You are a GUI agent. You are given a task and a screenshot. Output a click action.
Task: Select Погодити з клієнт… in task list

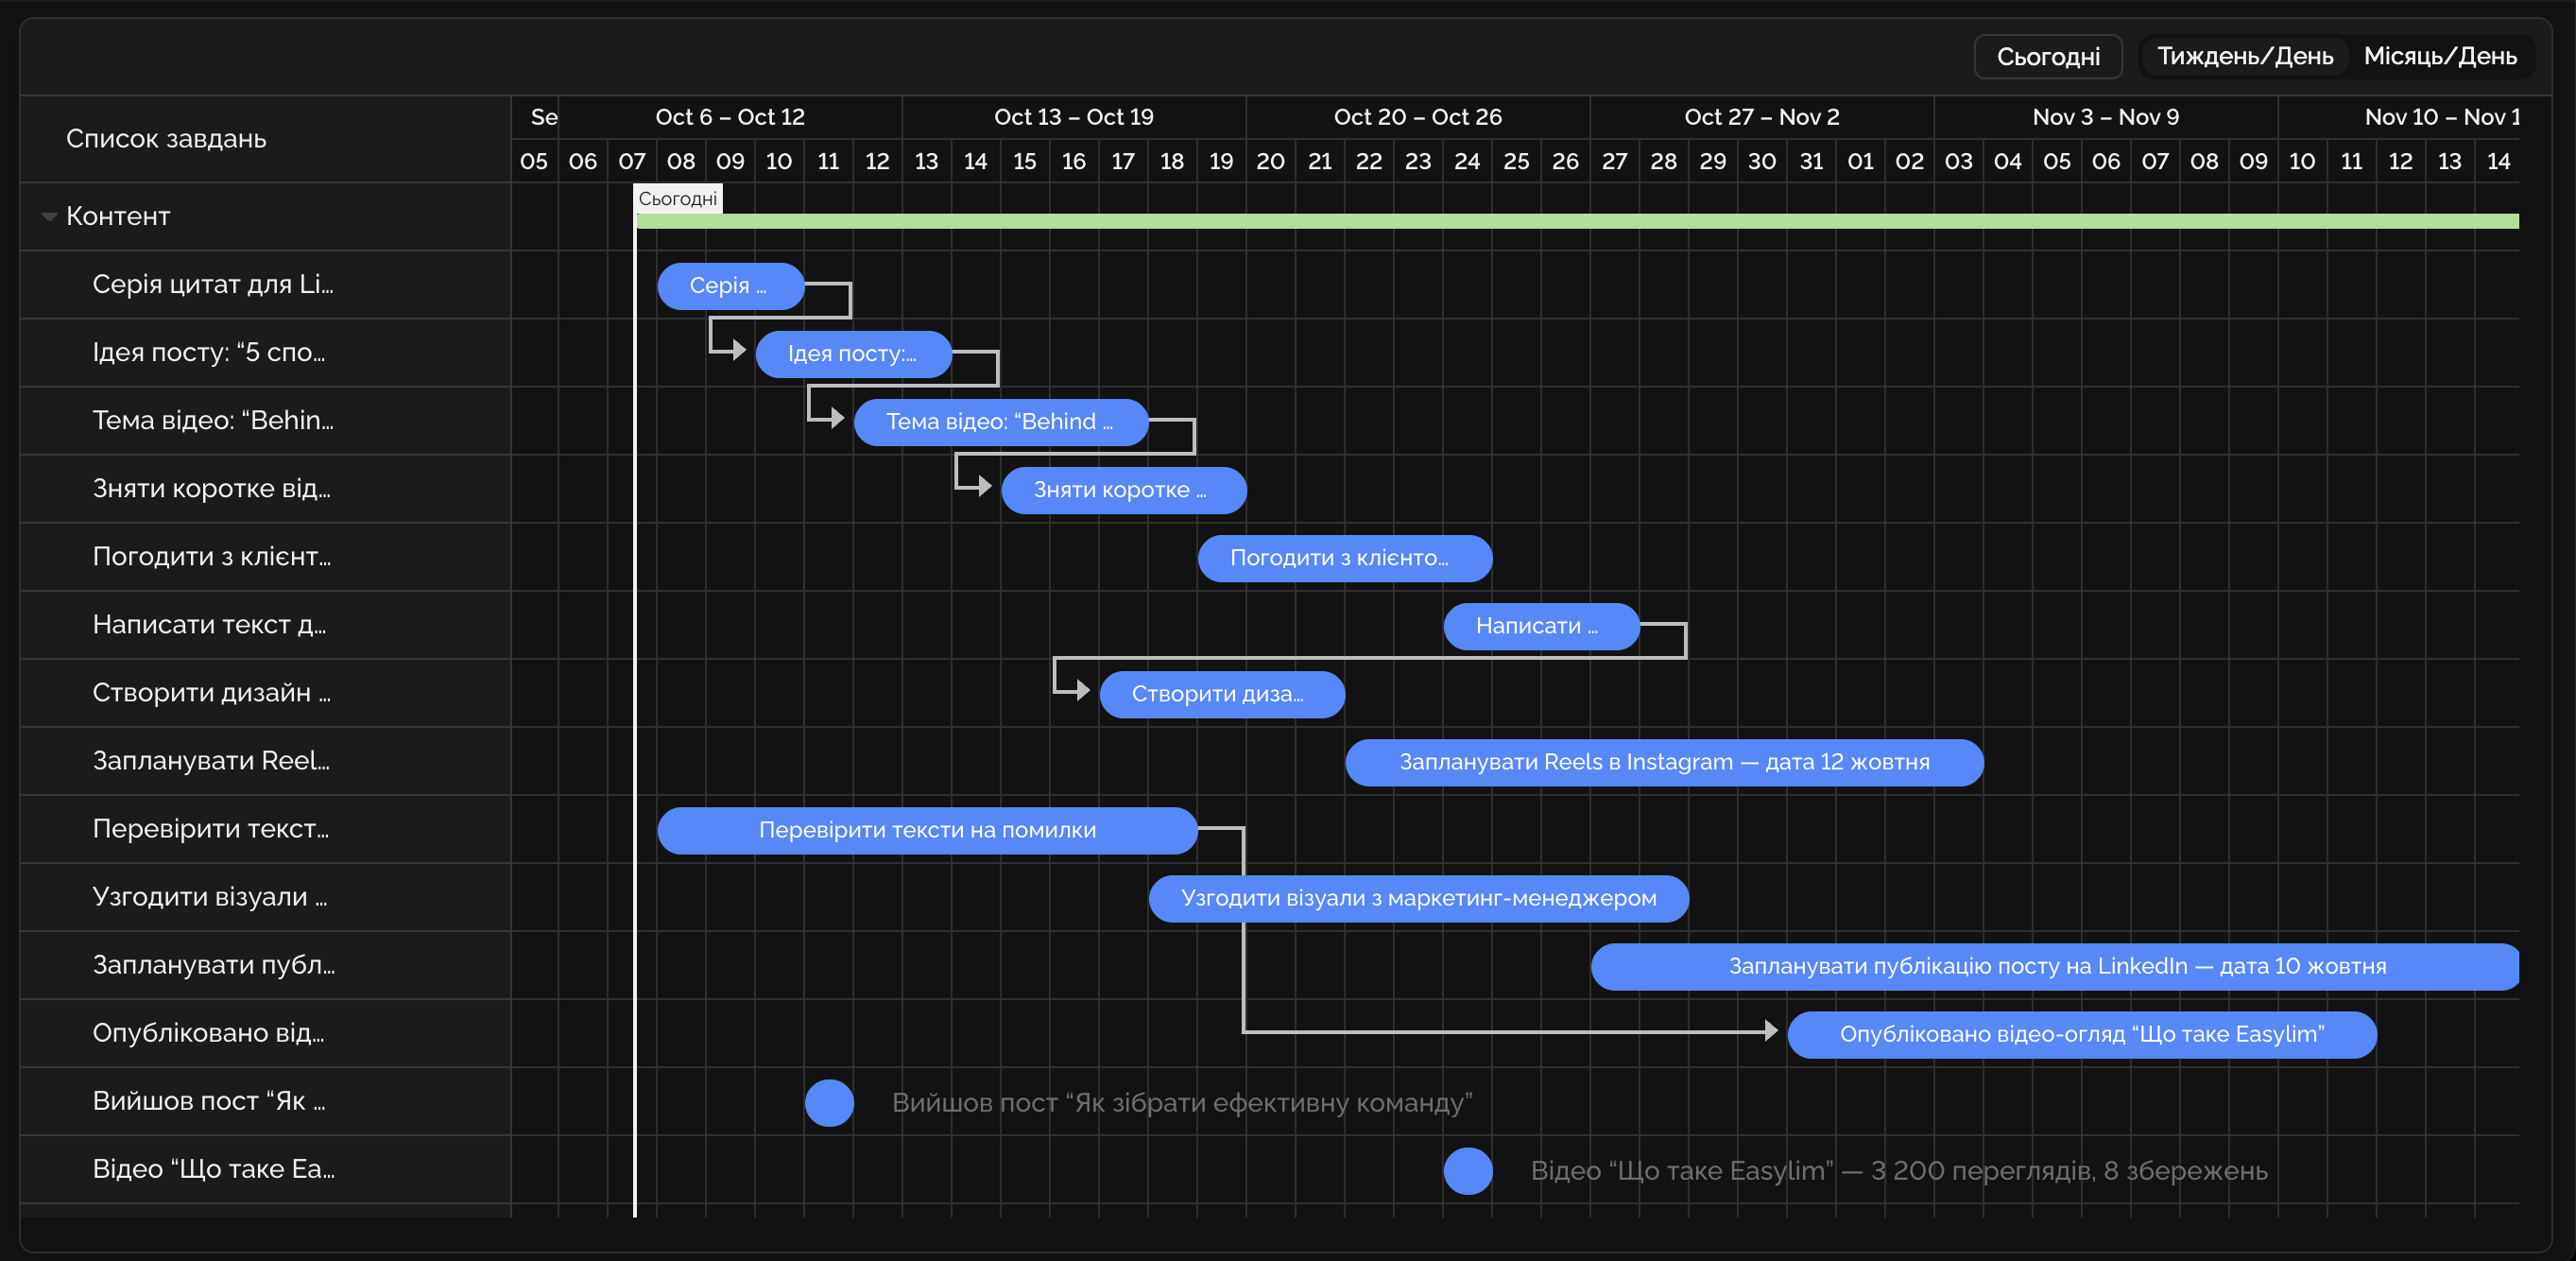[x=211, y=557]
